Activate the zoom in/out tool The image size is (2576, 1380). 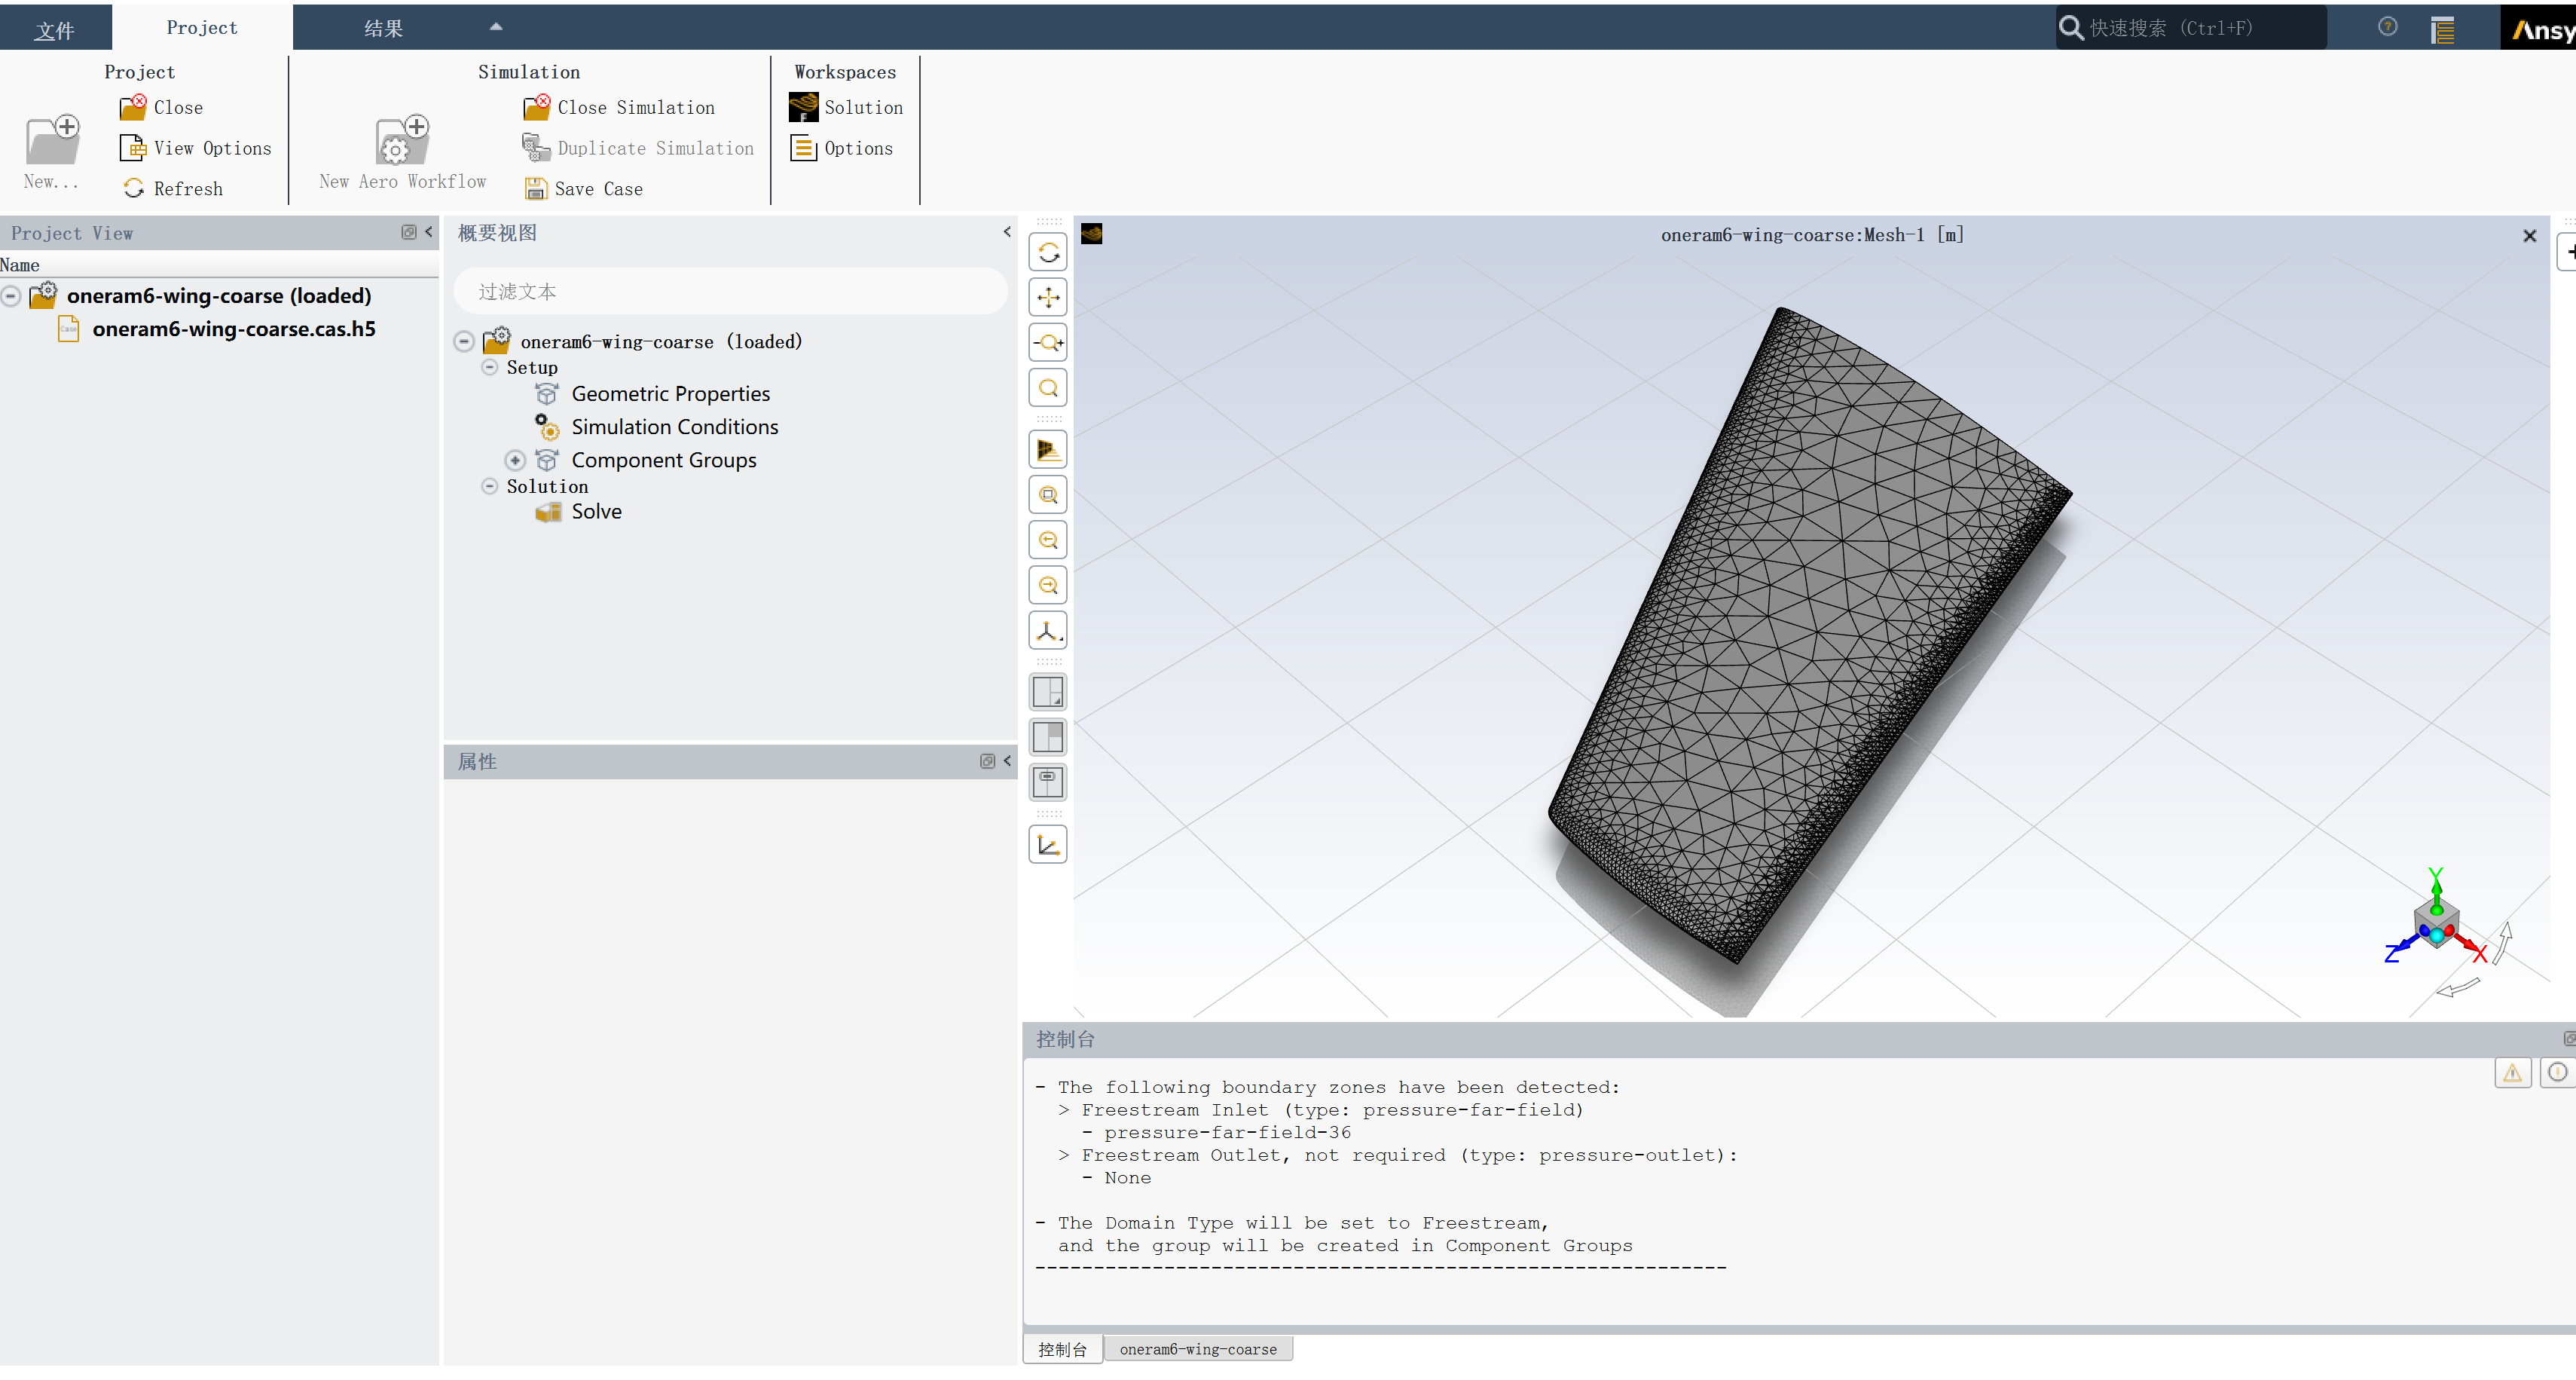coord(1047,343)
